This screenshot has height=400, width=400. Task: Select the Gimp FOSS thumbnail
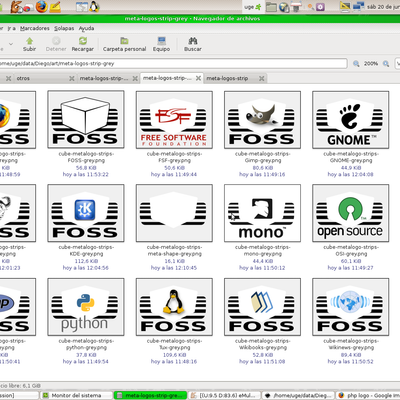pyautogui.click(x=262, y=120)
